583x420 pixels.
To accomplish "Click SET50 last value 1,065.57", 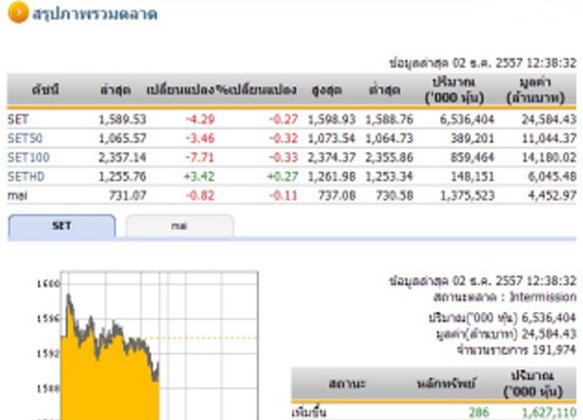I will (x=122, y=138).
